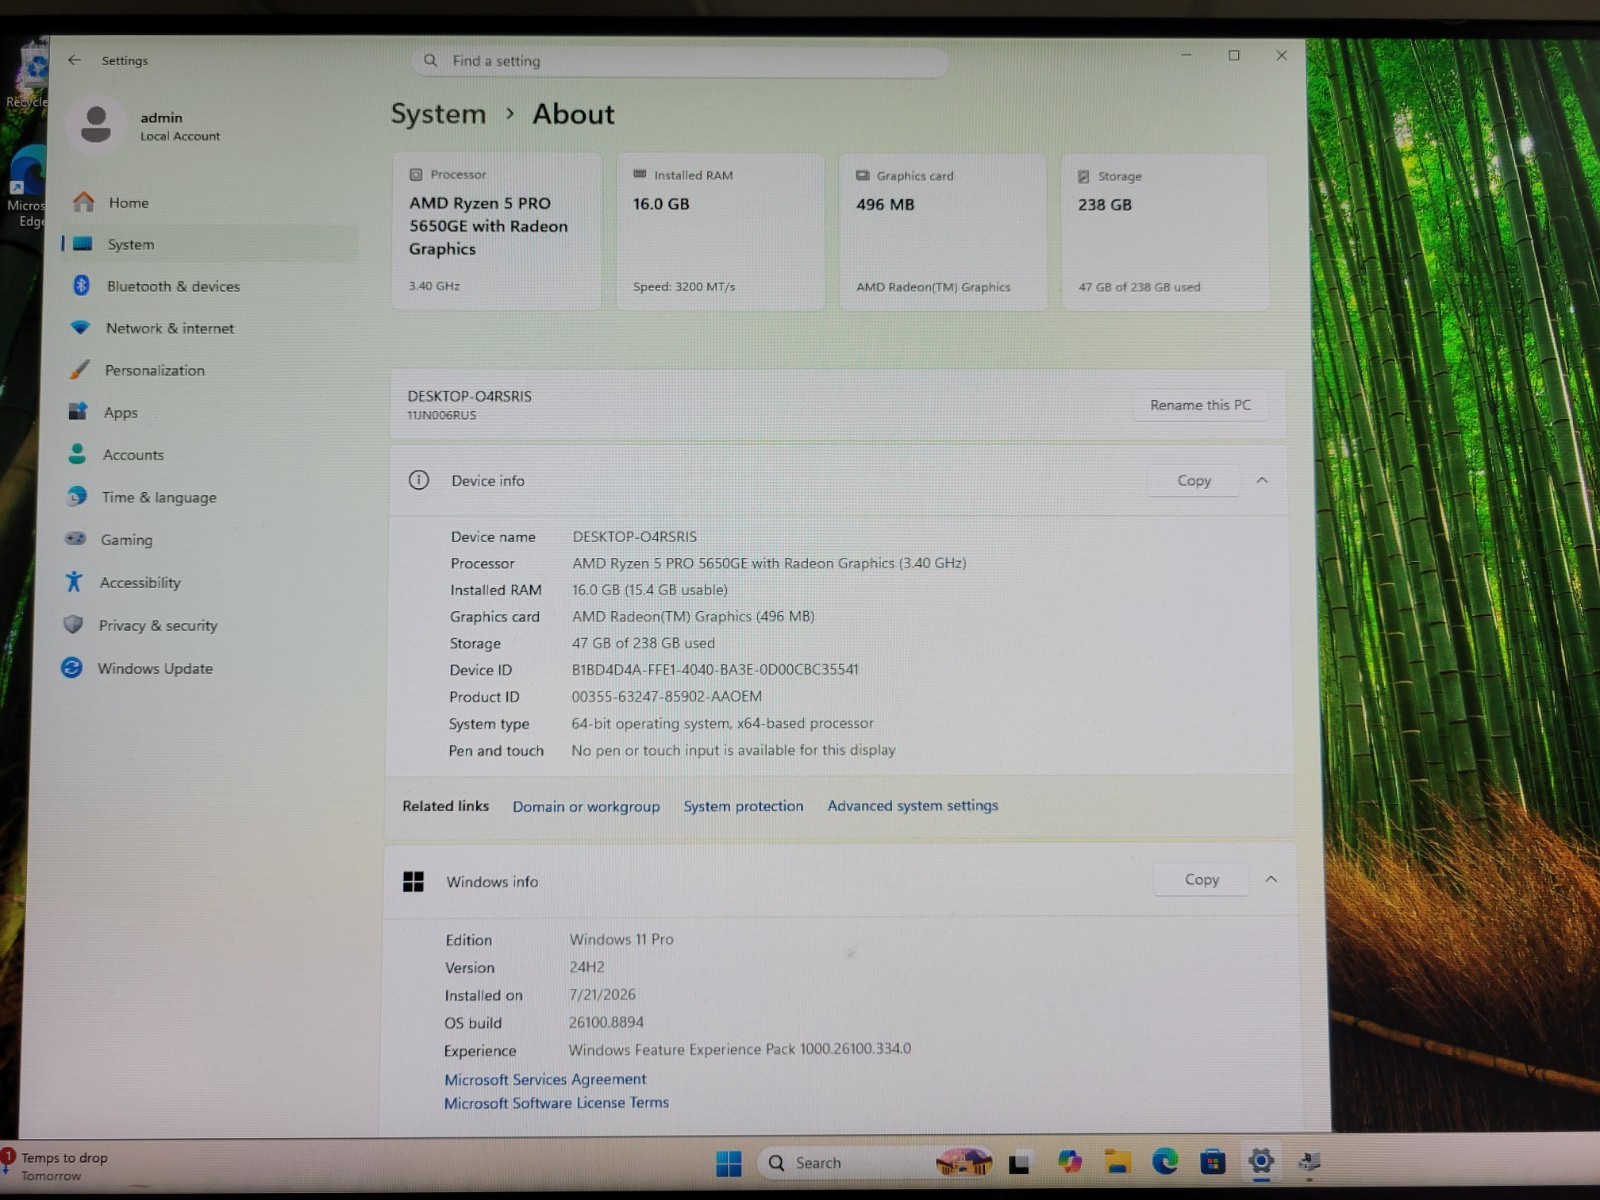Collapse the Device info section
The width and height of the screenshot is (1600, 1200).
1262,480
